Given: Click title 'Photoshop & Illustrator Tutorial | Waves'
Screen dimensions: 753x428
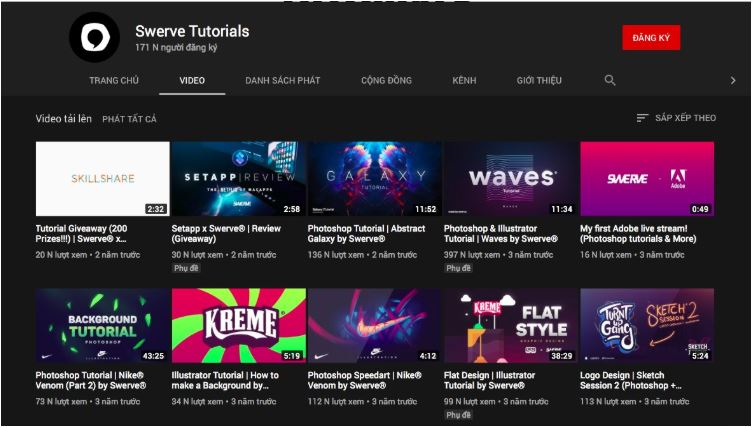Looking at the screenshot, I should (x=501, y=234).
